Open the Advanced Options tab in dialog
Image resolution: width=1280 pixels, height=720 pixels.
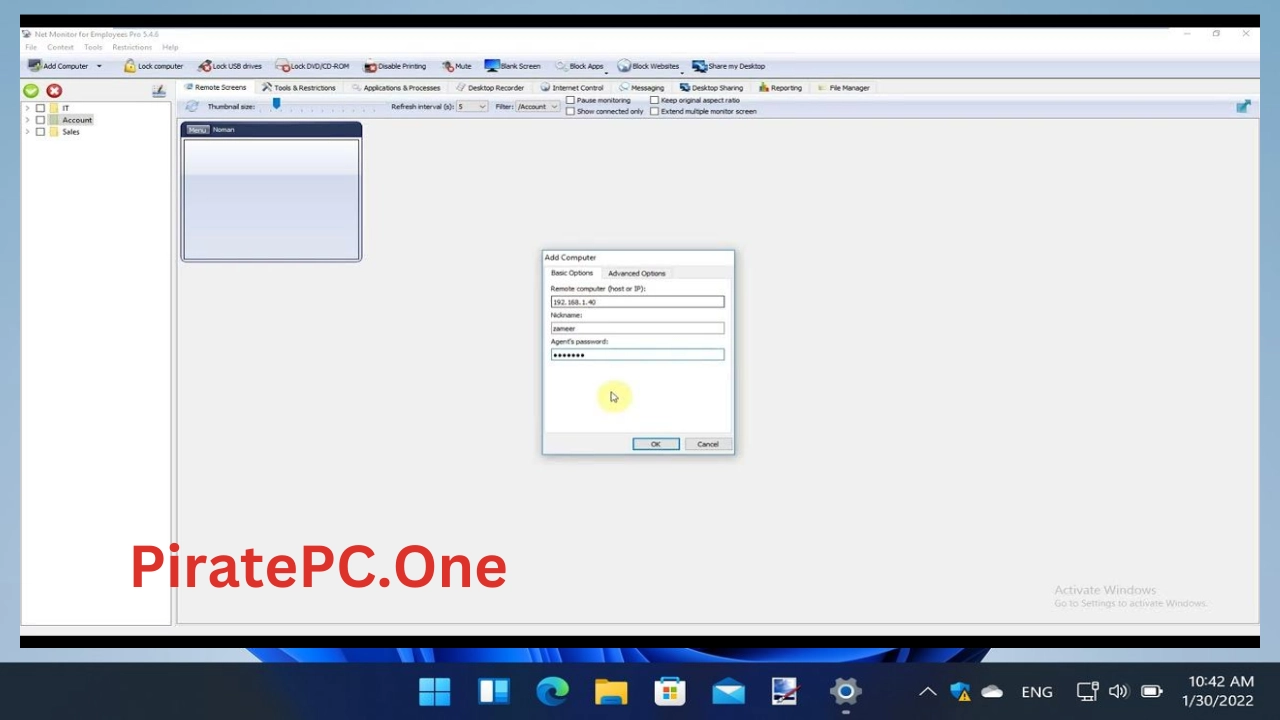click(637, 273)
